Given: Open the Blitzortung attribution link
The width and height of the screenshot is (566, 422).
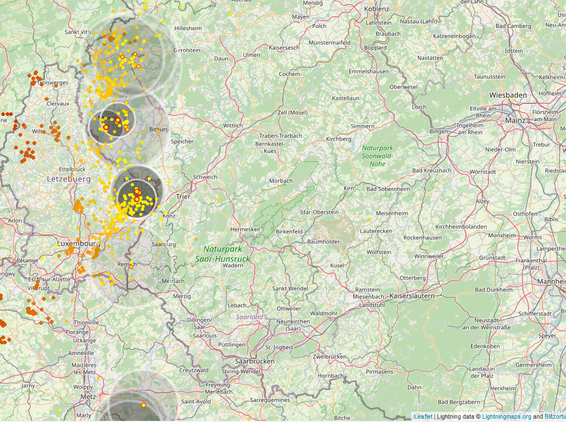Looking at the screenshot, I should [555, 417].
